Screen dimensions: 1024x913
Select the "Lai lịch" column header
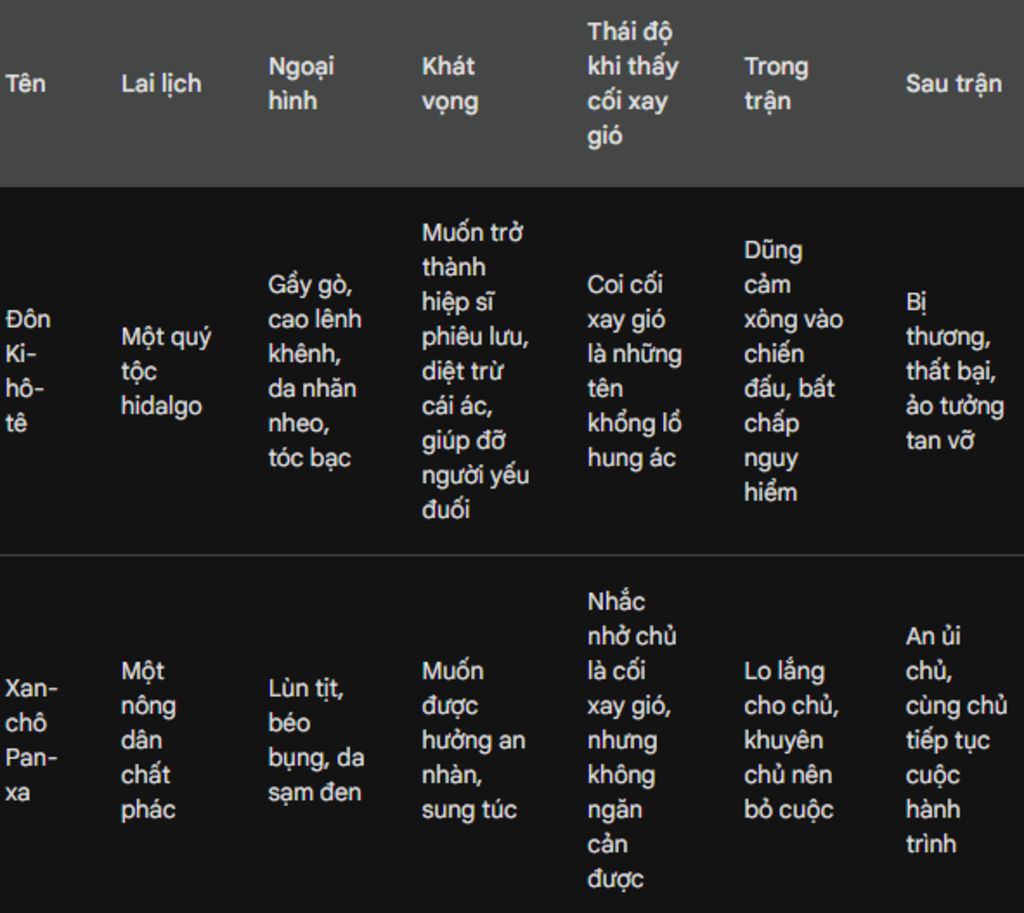(x=161, y=83)
